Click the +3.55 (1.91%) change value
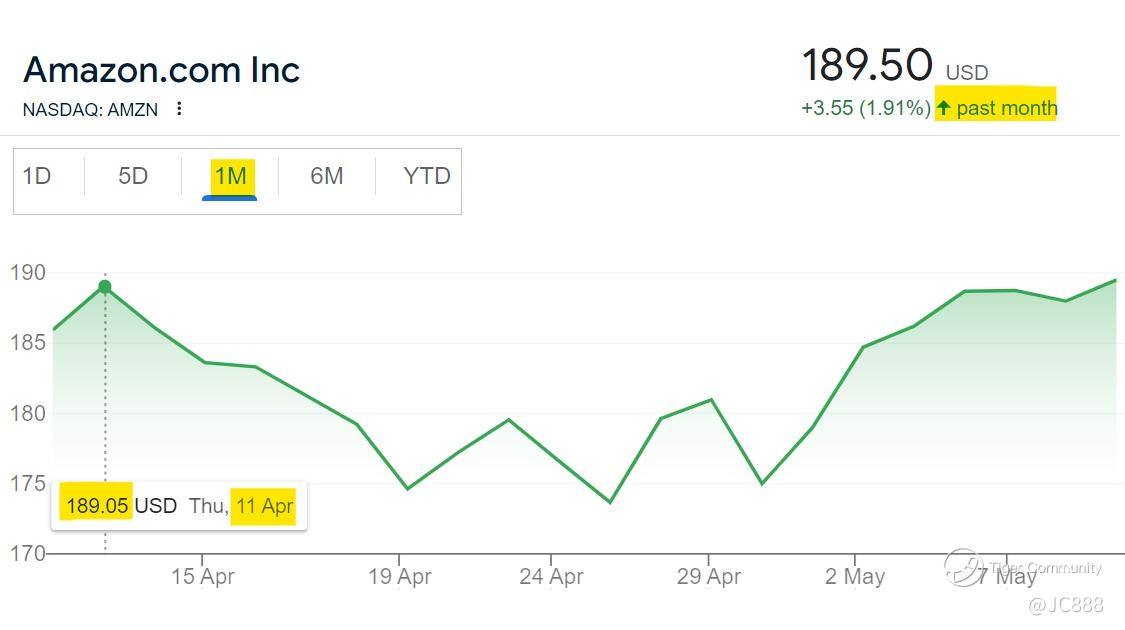1125x630 pixels. (866, 108)
